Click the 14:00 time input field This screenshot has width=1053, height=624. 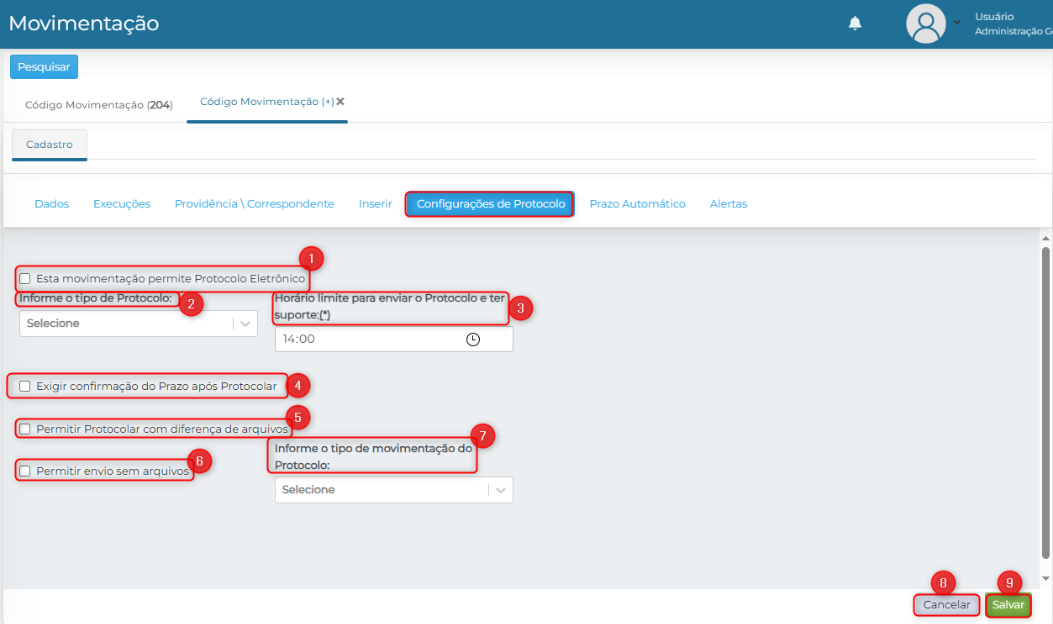(x=394, y=339)
